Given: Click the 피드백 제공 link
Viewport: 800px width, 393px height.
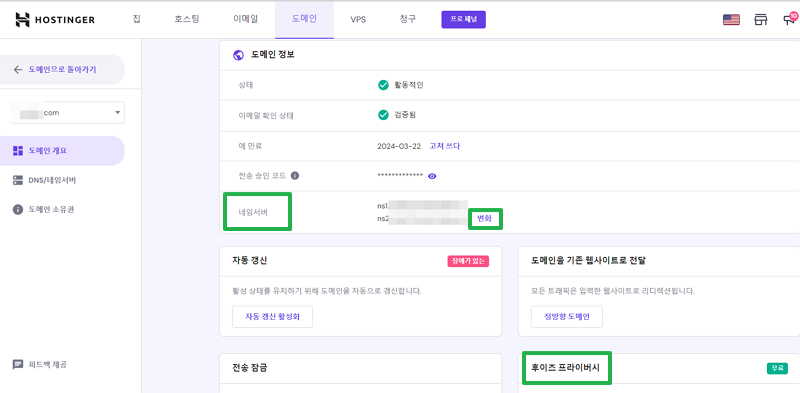Looking at the screenshot, I should pos(47,364).
